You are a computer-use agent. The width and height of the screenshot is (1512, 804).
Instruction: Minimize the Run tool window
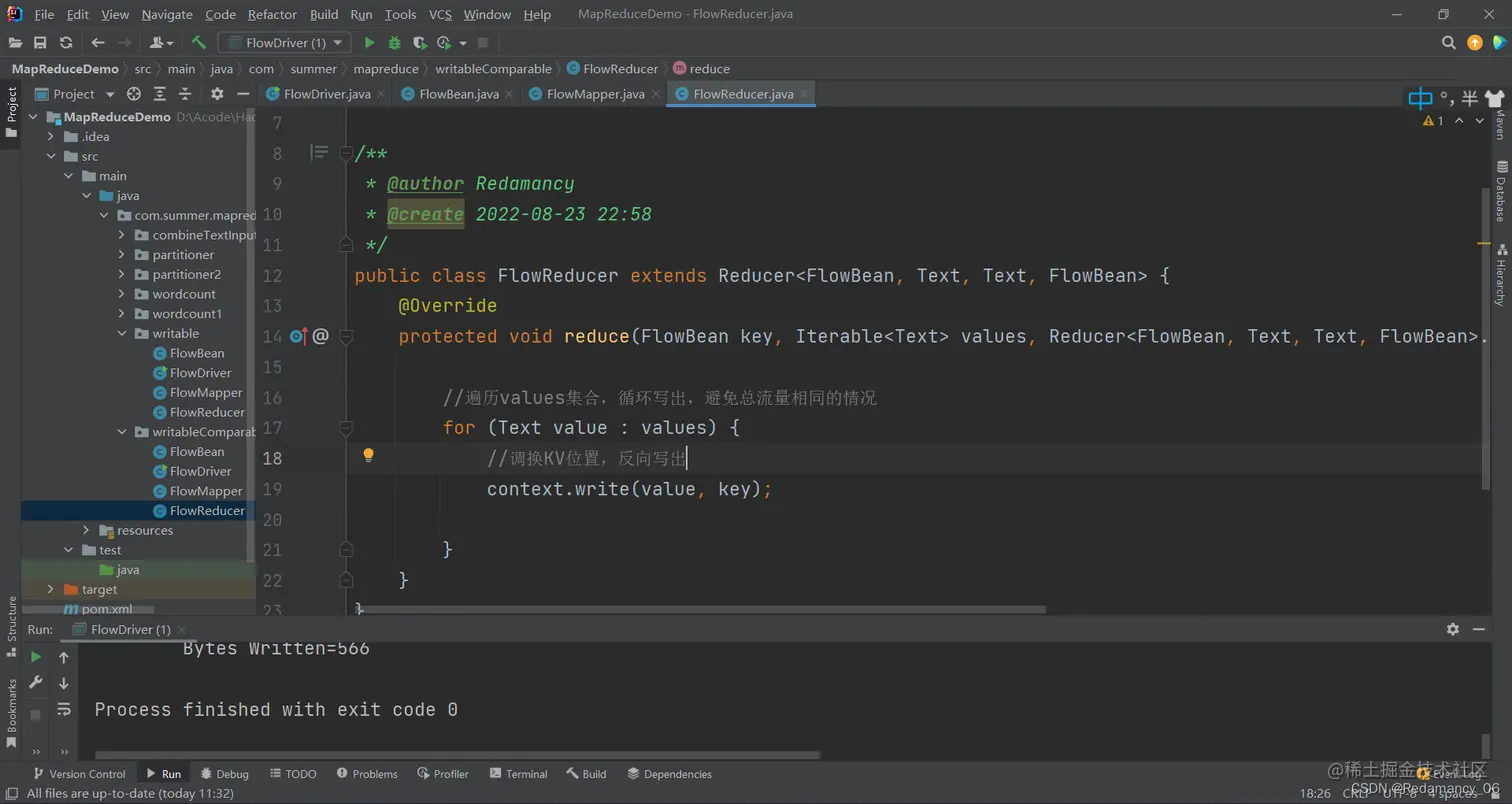pos(1479,629)
